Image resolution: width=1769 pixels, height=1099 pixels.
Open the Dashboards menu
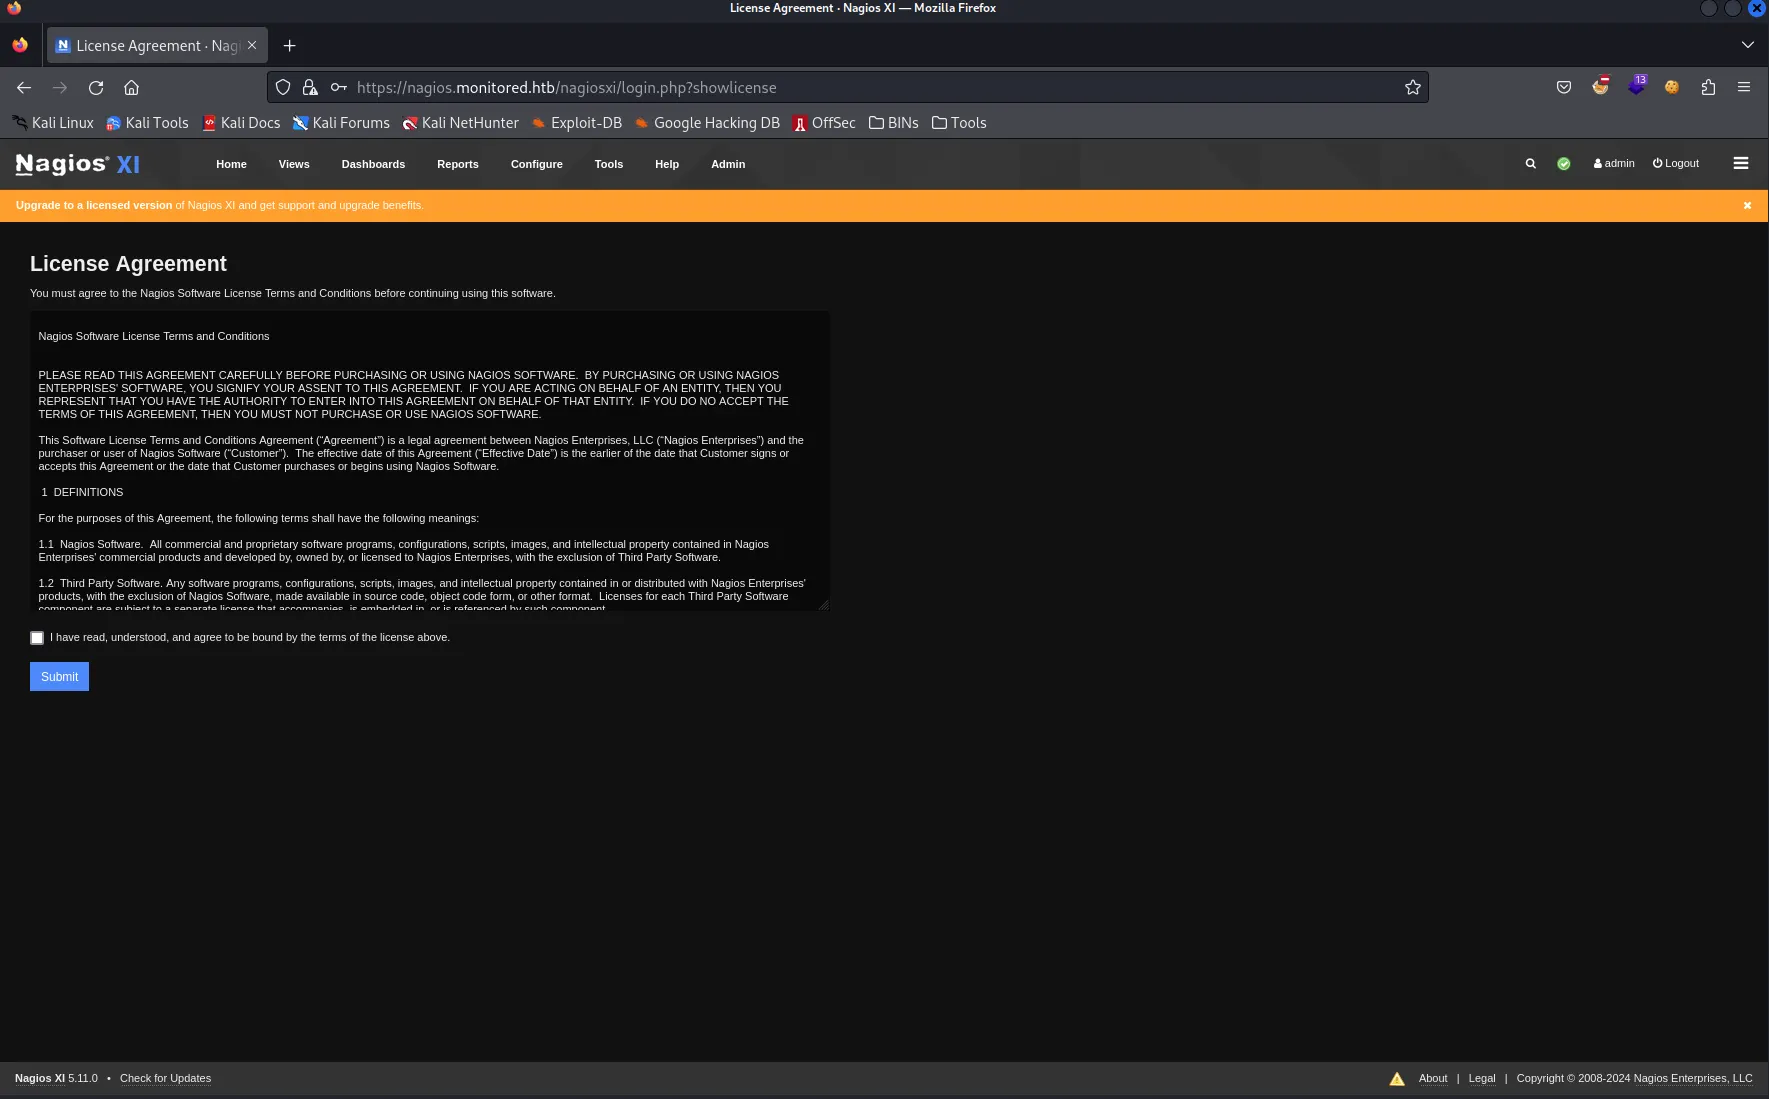pos(373,164)
